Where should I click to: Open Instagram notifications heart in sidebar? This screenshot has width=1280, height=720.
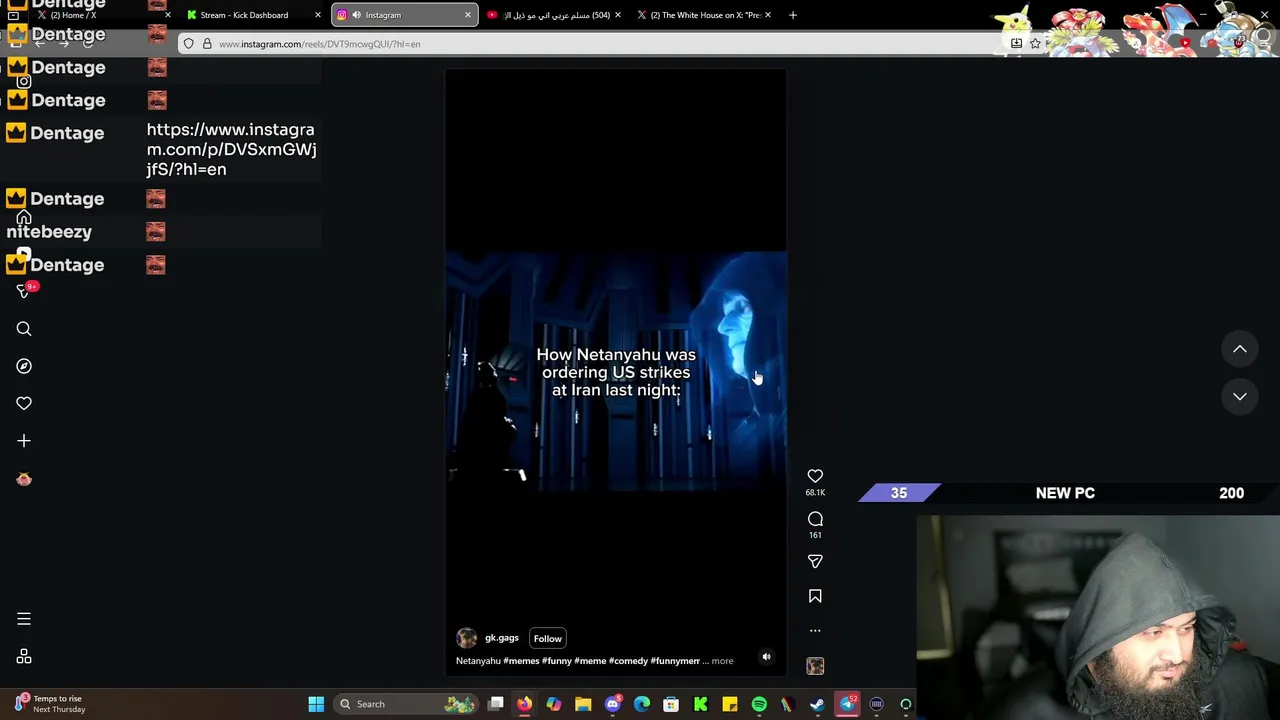point(24,403)
